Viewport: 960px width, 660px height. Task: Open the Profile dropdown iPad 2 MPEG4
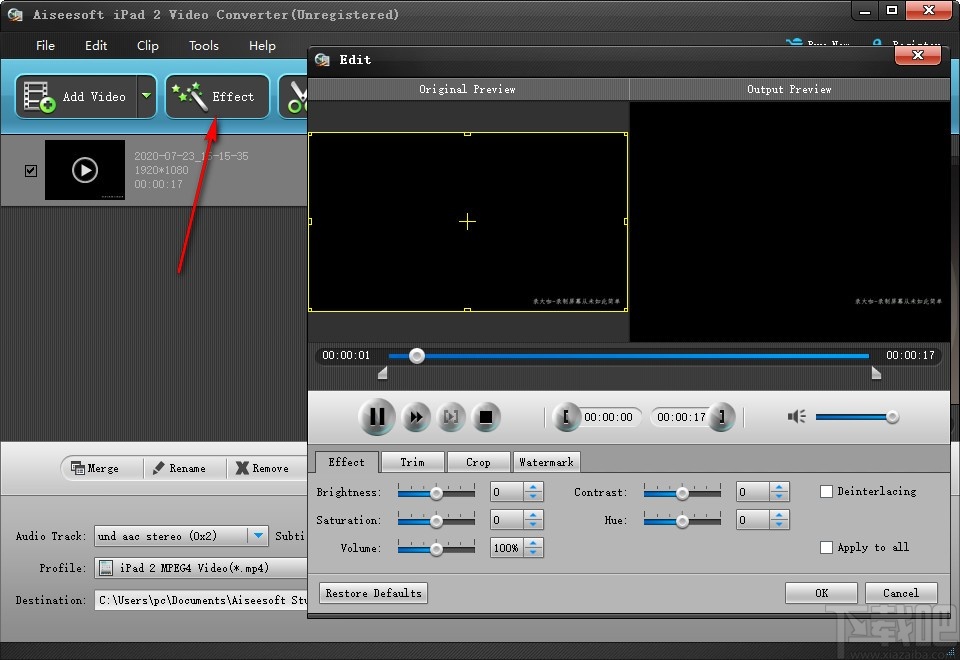point(201,568)
